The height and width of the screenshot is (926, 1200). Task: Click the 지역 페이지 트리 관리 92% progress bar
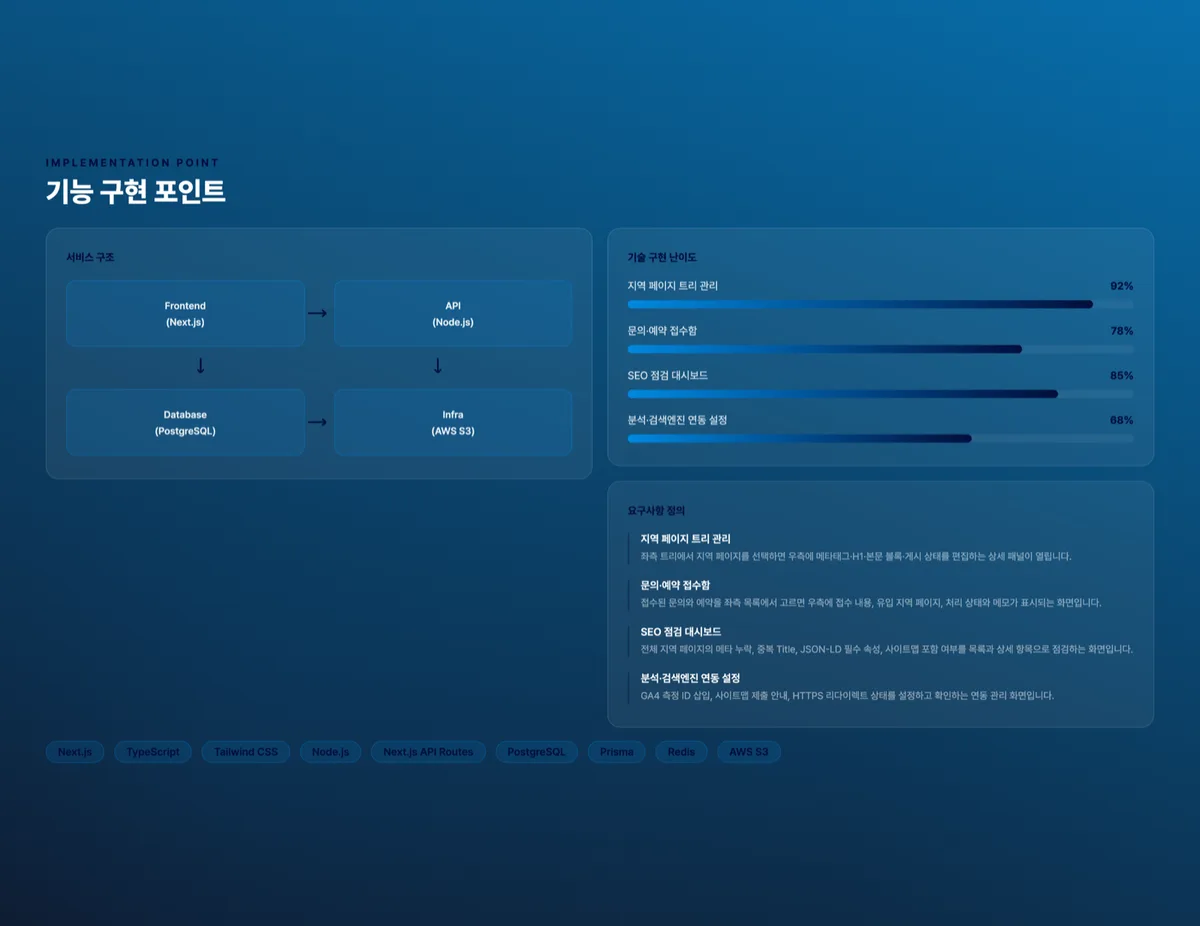(x=880, y=304)
